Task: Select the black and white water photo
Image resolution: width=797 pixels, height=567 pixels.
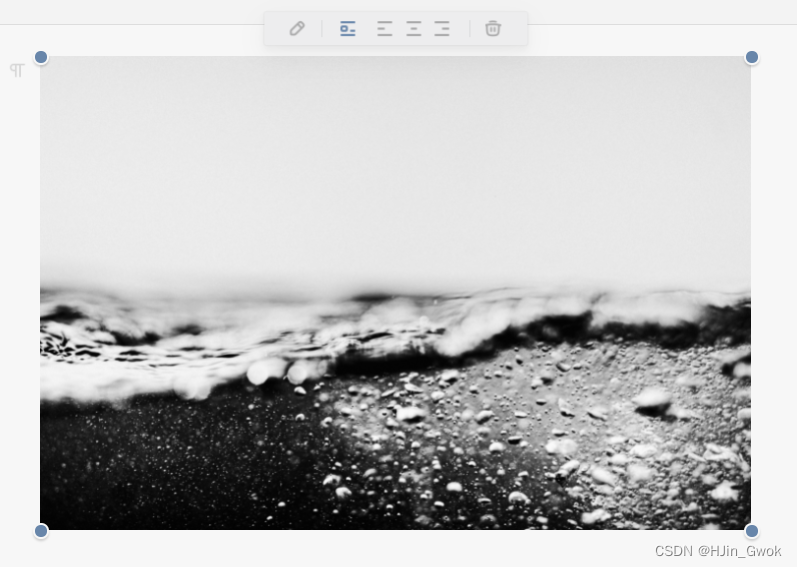Action: pyautogui.click(x=395, y=293)
